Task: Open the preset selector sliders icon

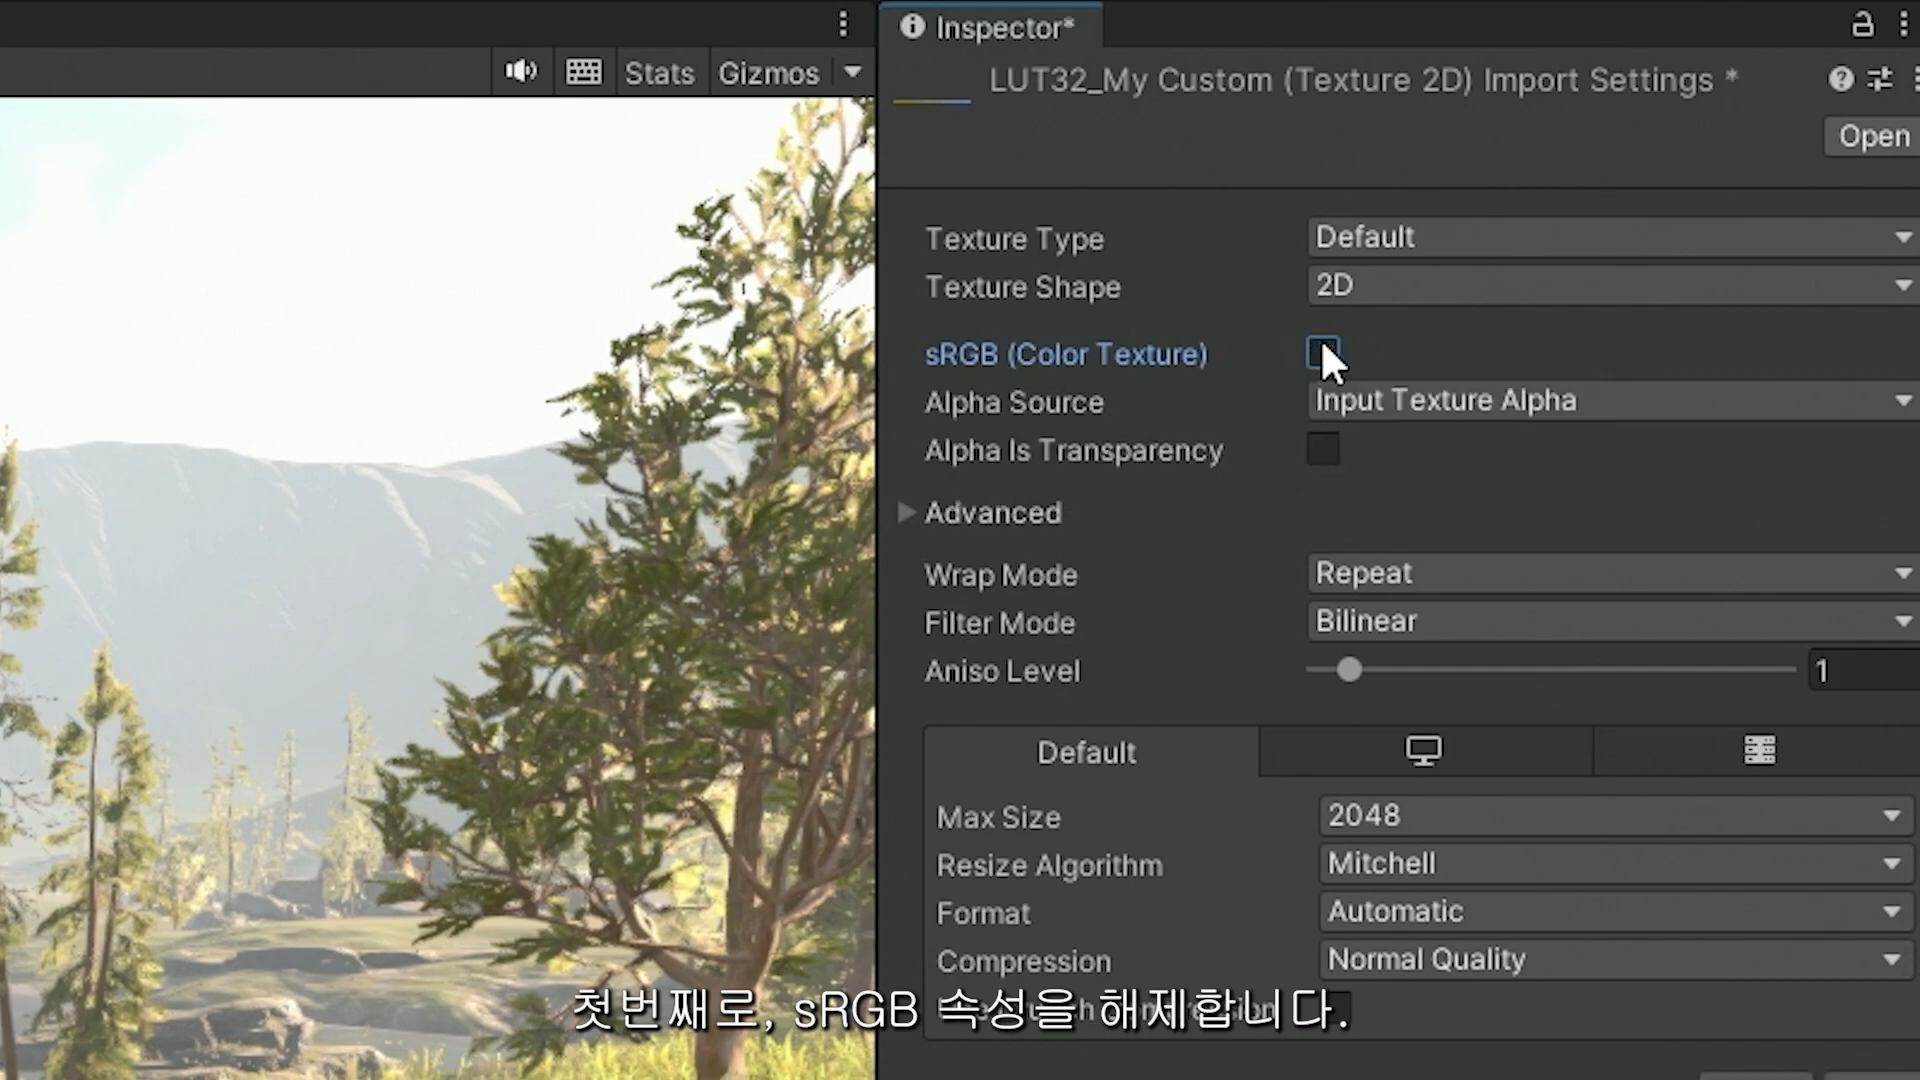Action: point(1879,79)
